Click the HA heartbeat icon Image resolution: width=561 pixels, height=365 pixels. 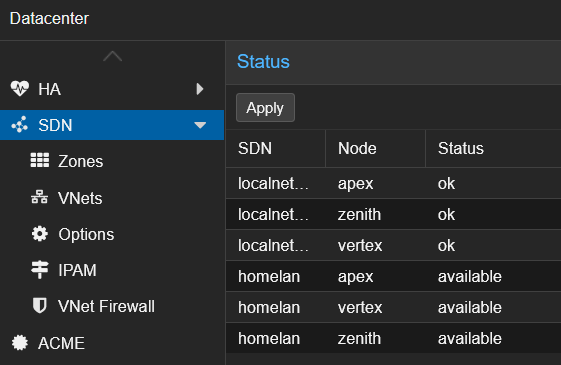pyautogui.click(x=20, y=89)
